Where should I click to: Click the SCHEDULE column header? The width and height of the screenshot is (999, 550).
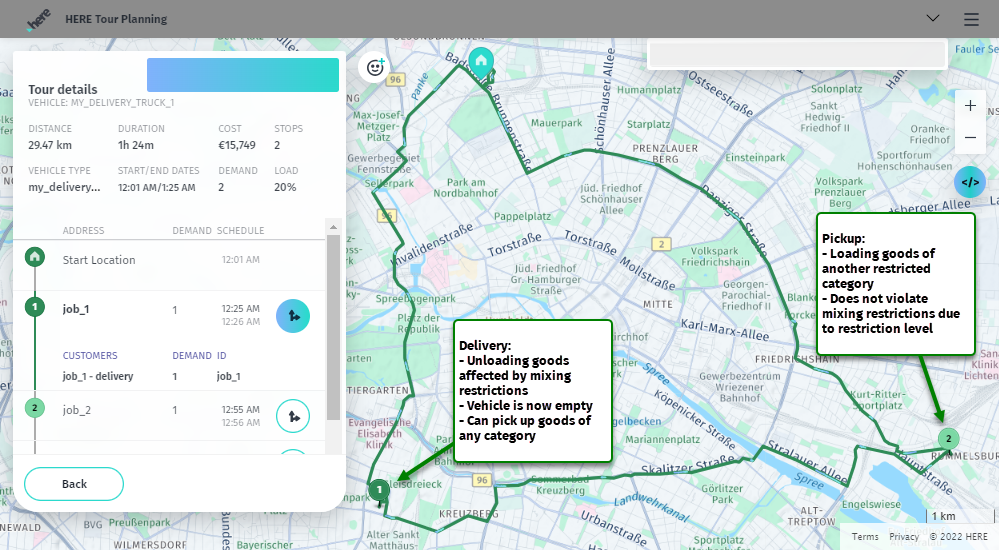(x=240, y=231)
